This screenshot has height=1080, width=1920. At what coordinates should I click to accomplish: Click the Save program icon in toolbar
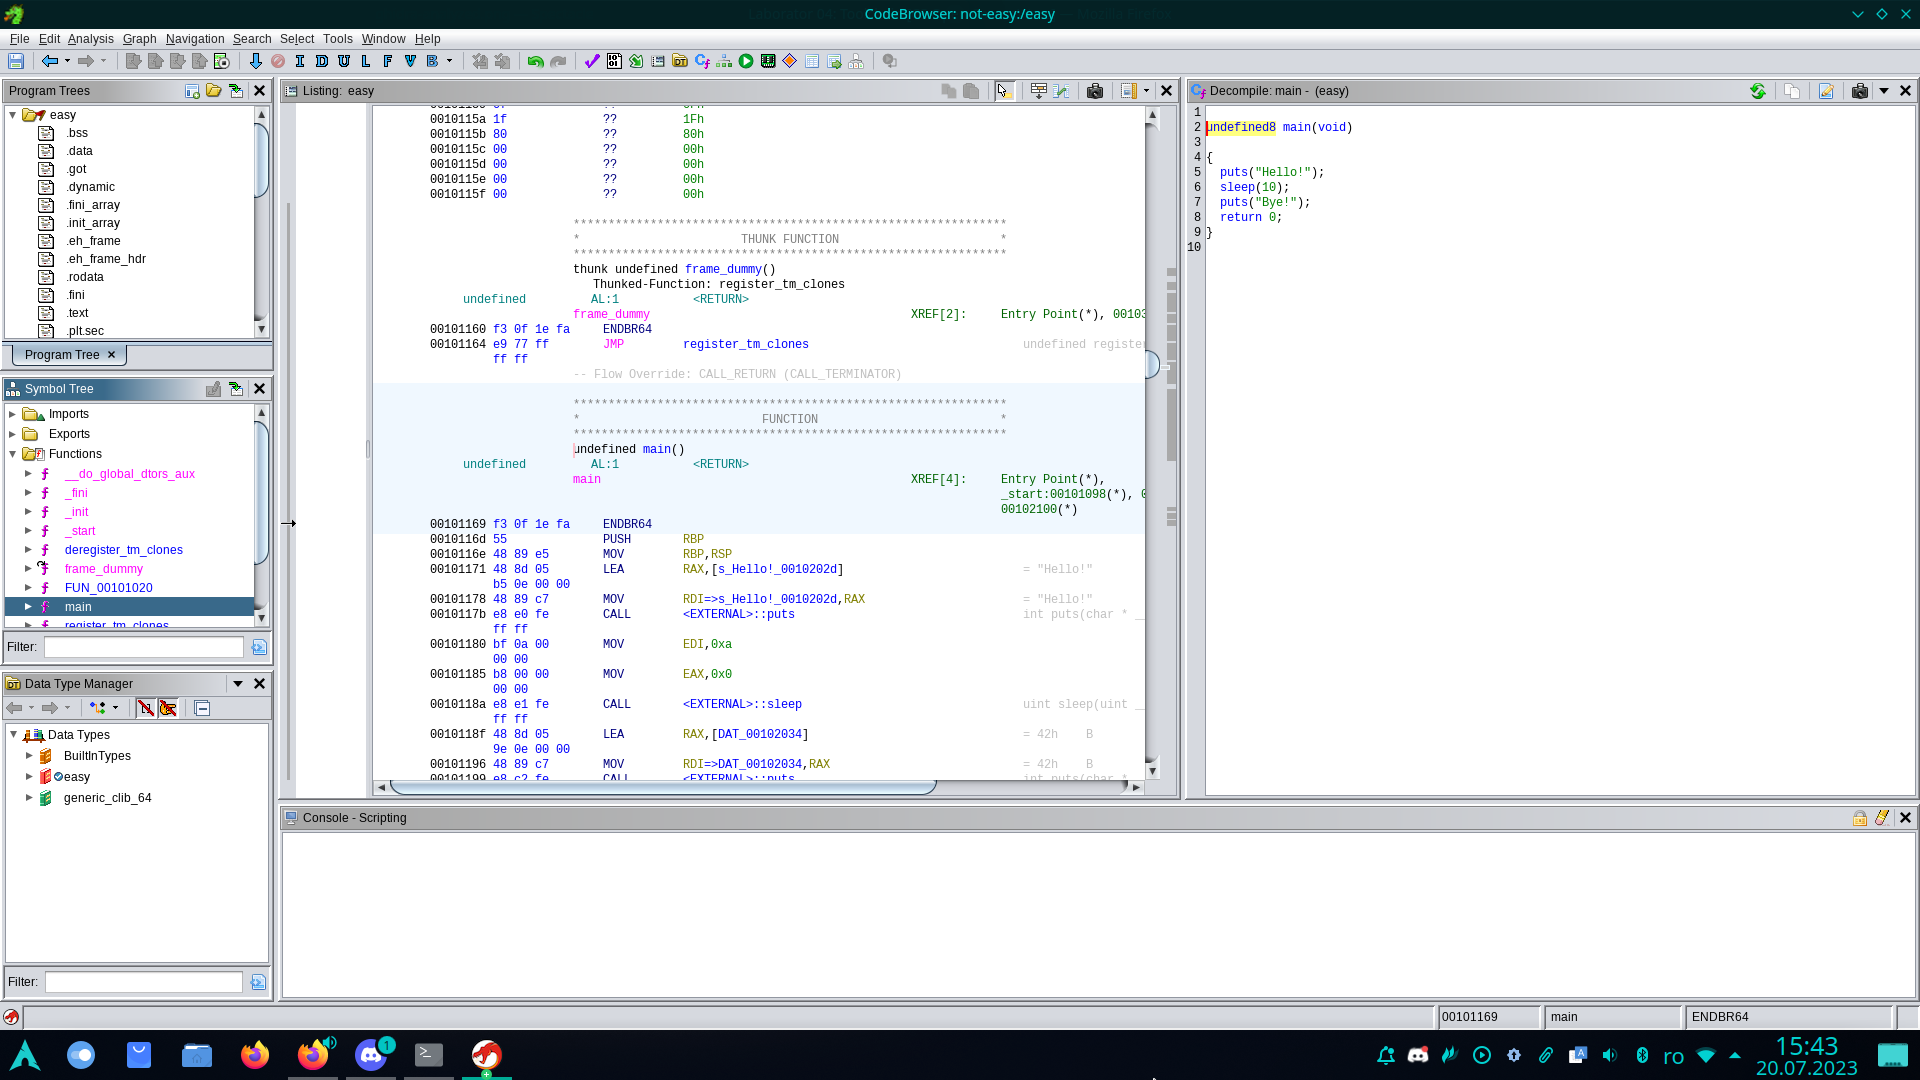tap(16, 62)
